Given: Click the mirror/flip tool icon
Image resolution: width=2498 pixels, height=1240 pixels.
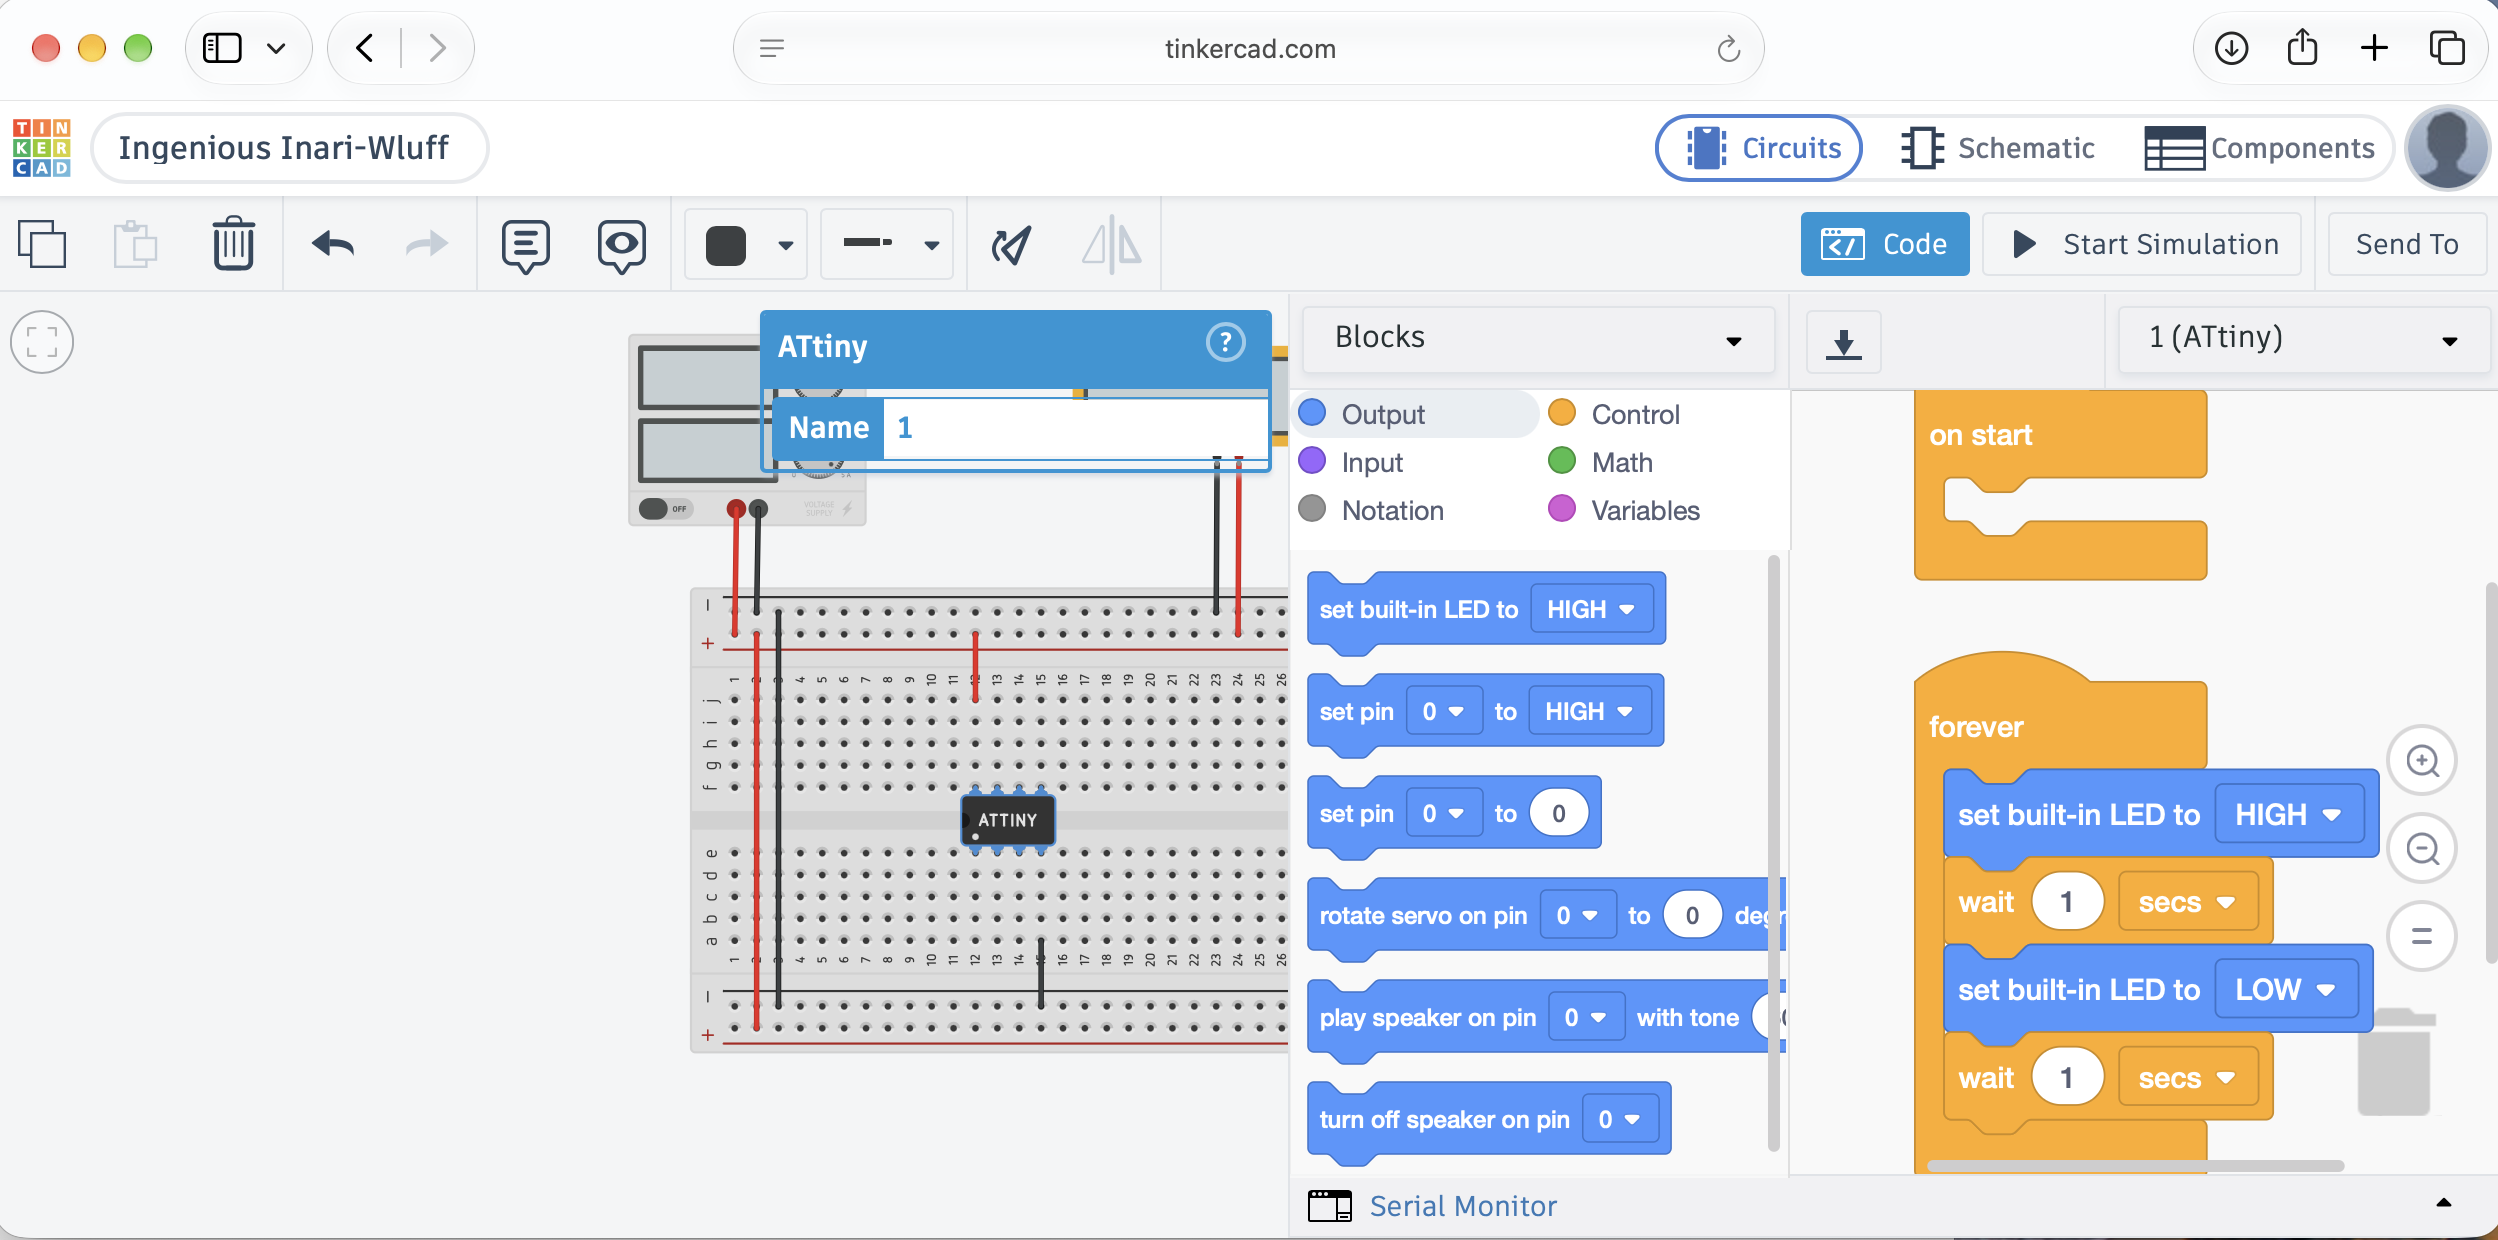Looking at the screenshot, I should coord(1111,245).
